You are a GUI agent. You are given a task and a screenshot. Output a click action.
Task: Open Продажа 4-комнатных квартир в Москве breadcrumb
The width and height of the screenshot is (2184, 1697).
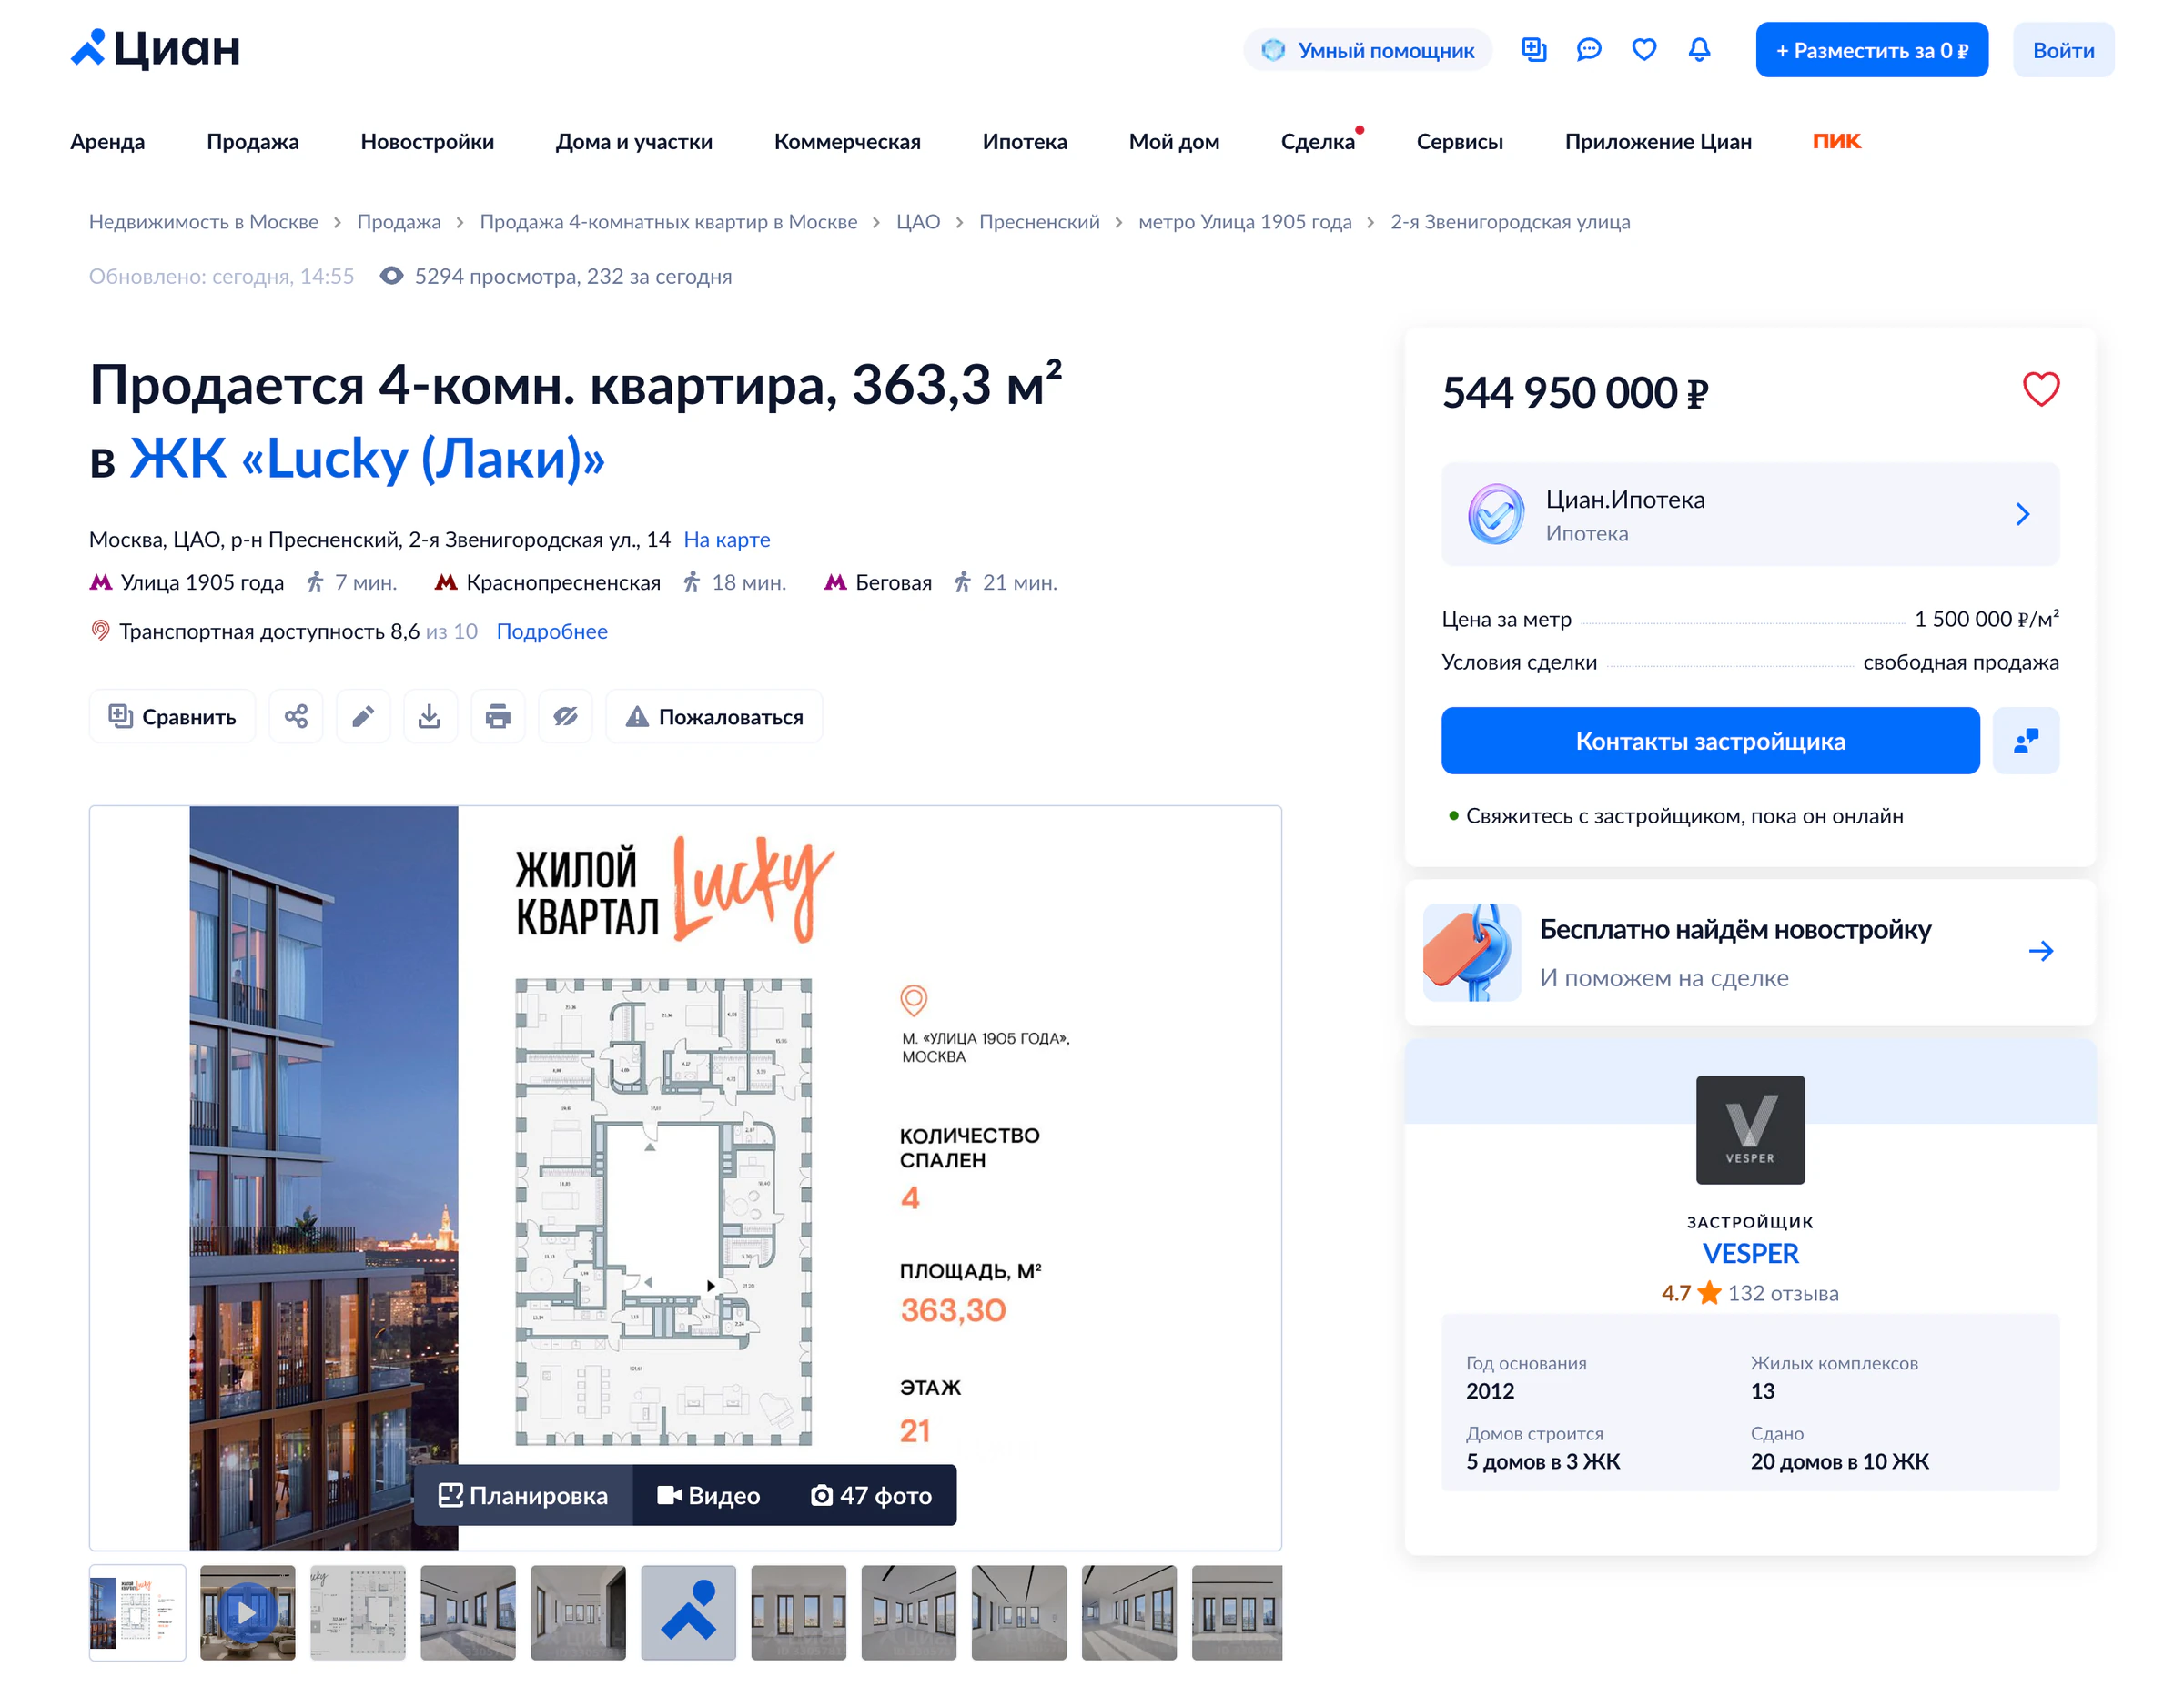(668, 222)
